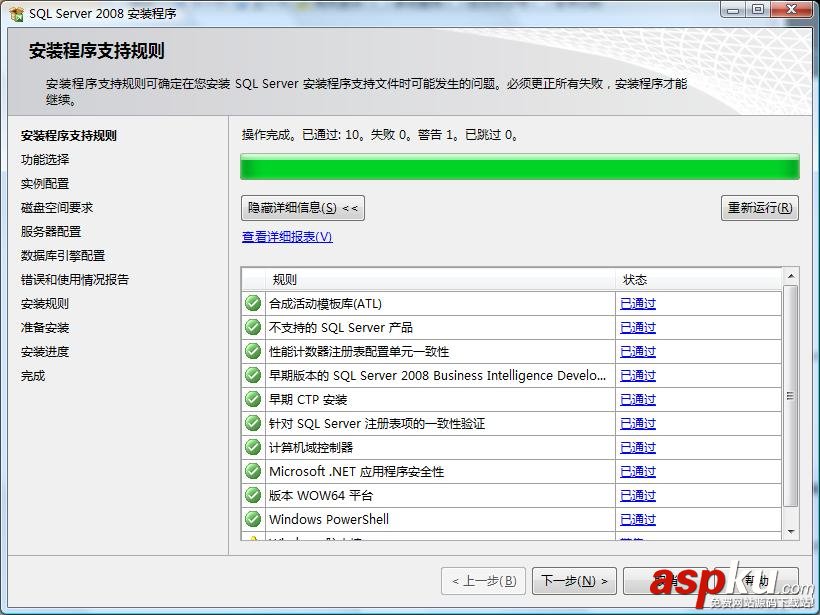This screenshot has width=820, height=615.
Task: Open 查看详细报表(V) link
Action: point(287,236)
